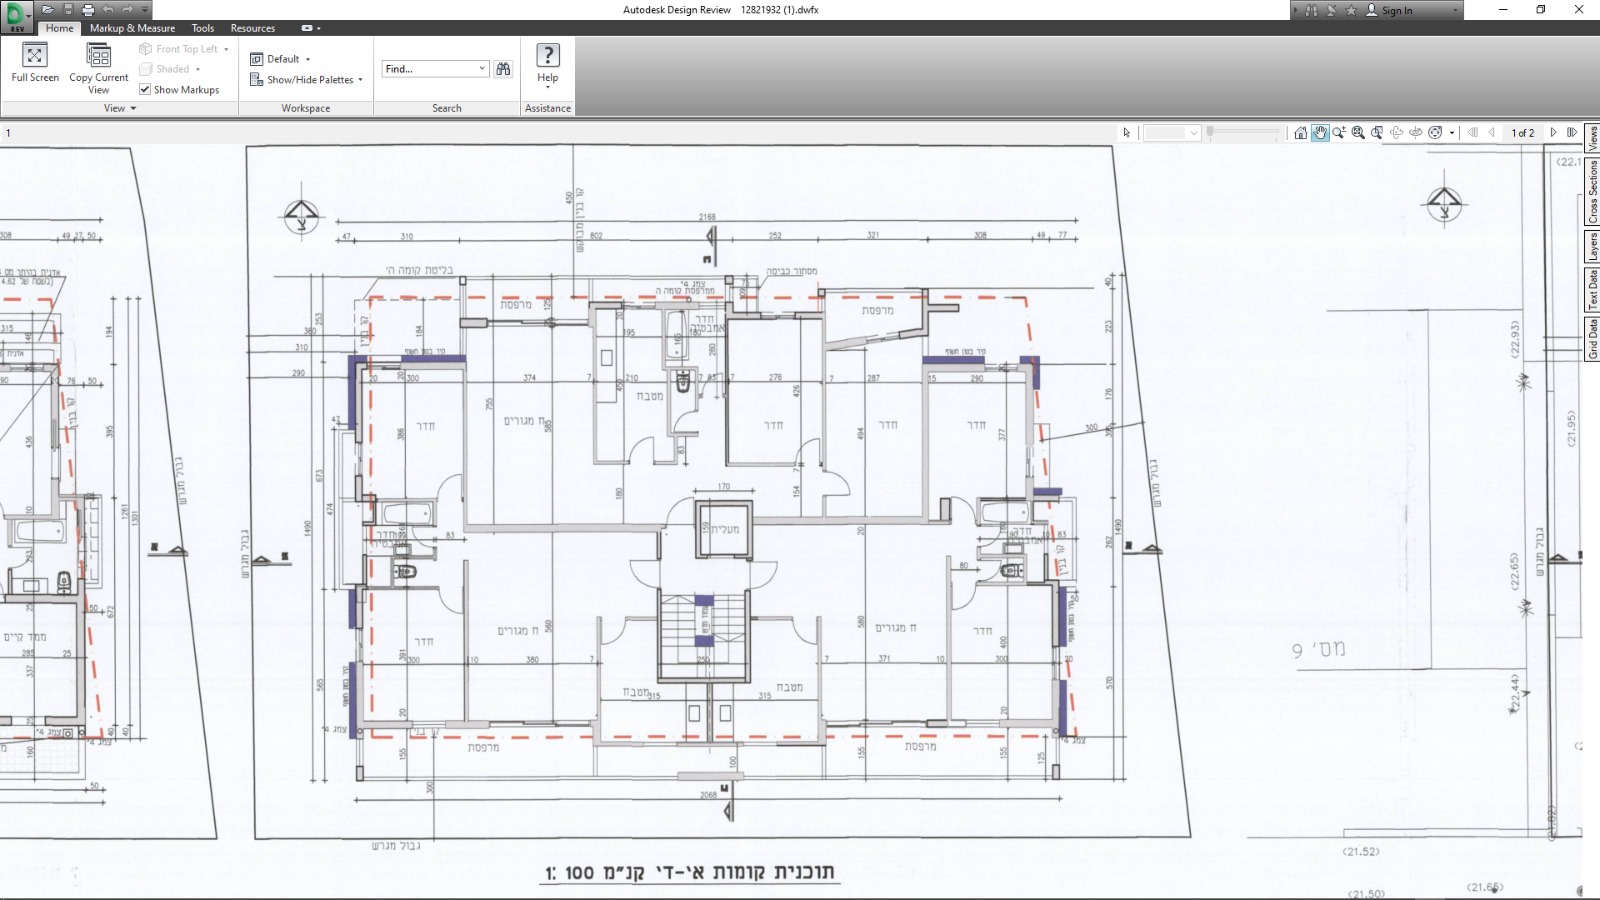
Task: Open the Cross Sections side palette tab
Action: point(1592,191)
